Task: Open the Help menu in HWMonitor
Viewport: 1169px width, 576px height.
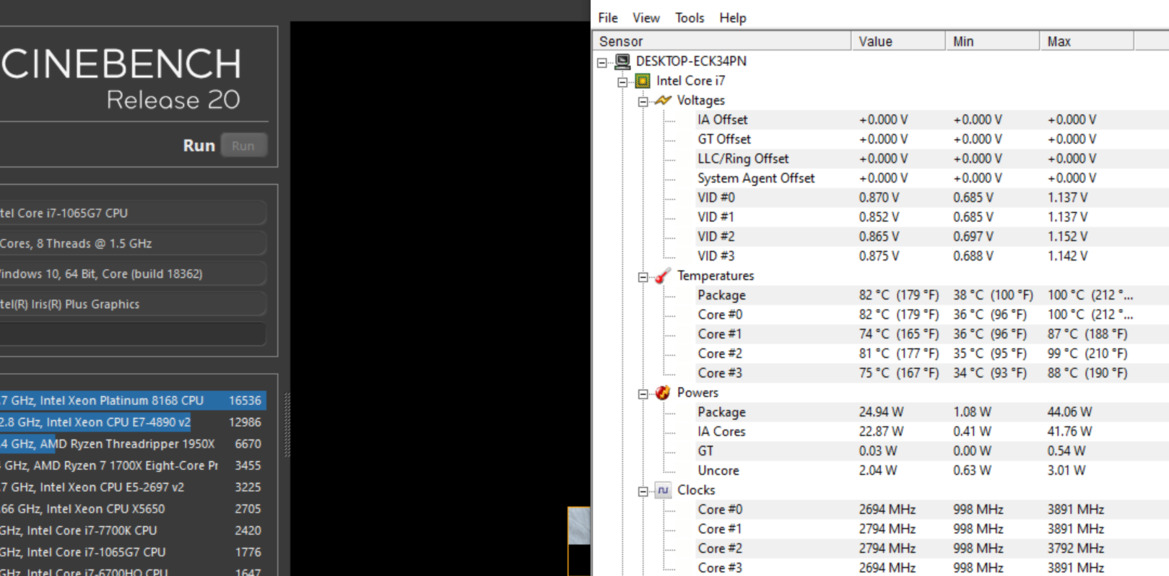Action: (733, 18)
